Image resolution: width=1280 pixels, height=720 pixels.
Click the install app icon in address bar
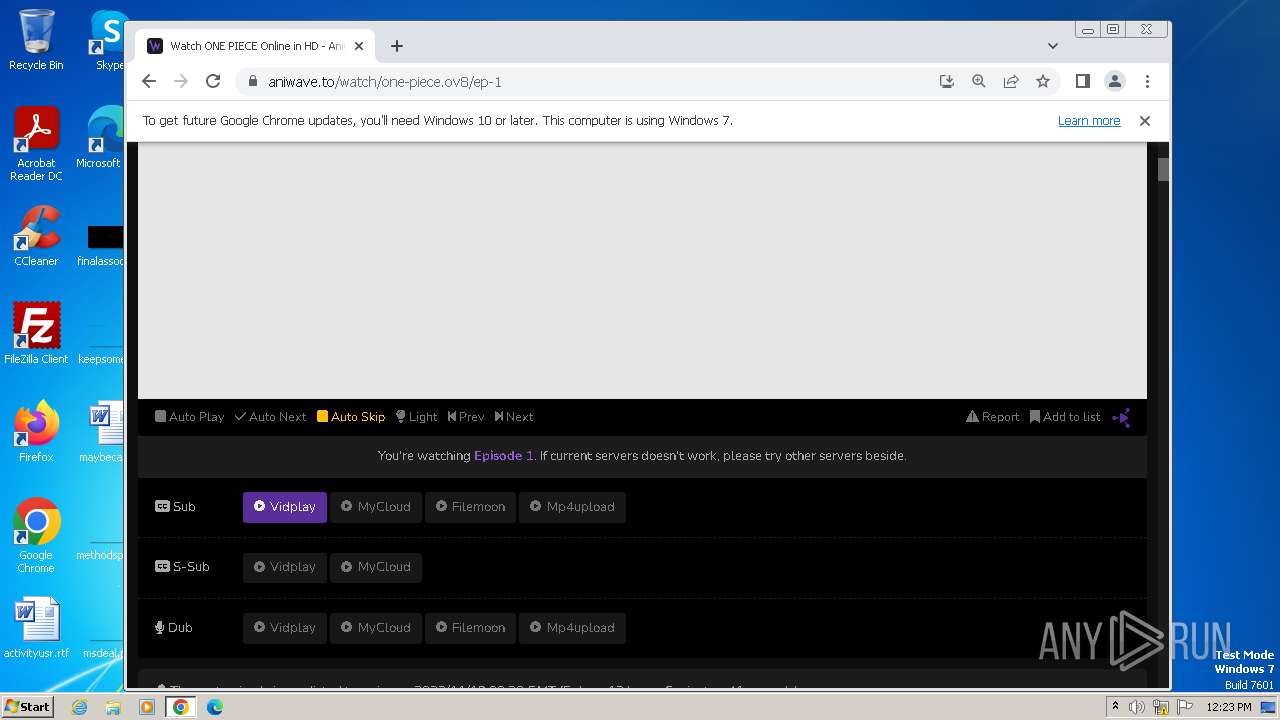[x=947, y=82]
